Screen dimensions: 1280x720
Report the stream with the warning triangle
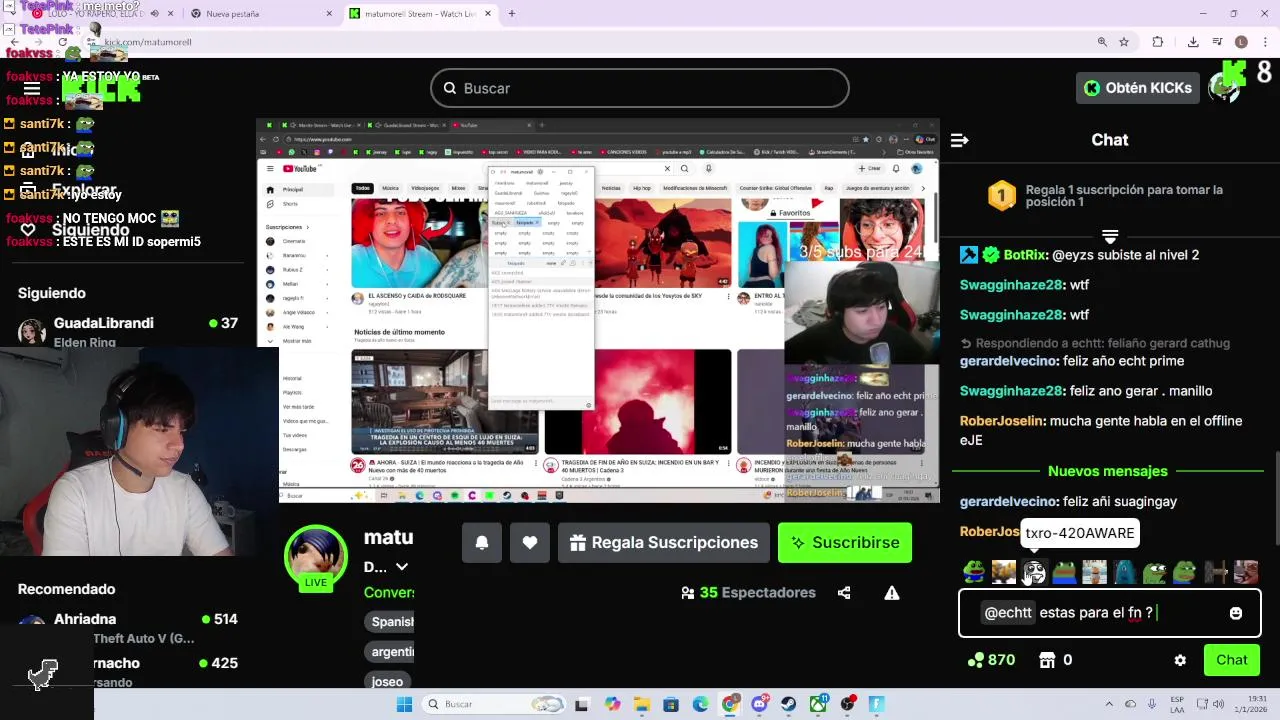click(x=892, y=593)
